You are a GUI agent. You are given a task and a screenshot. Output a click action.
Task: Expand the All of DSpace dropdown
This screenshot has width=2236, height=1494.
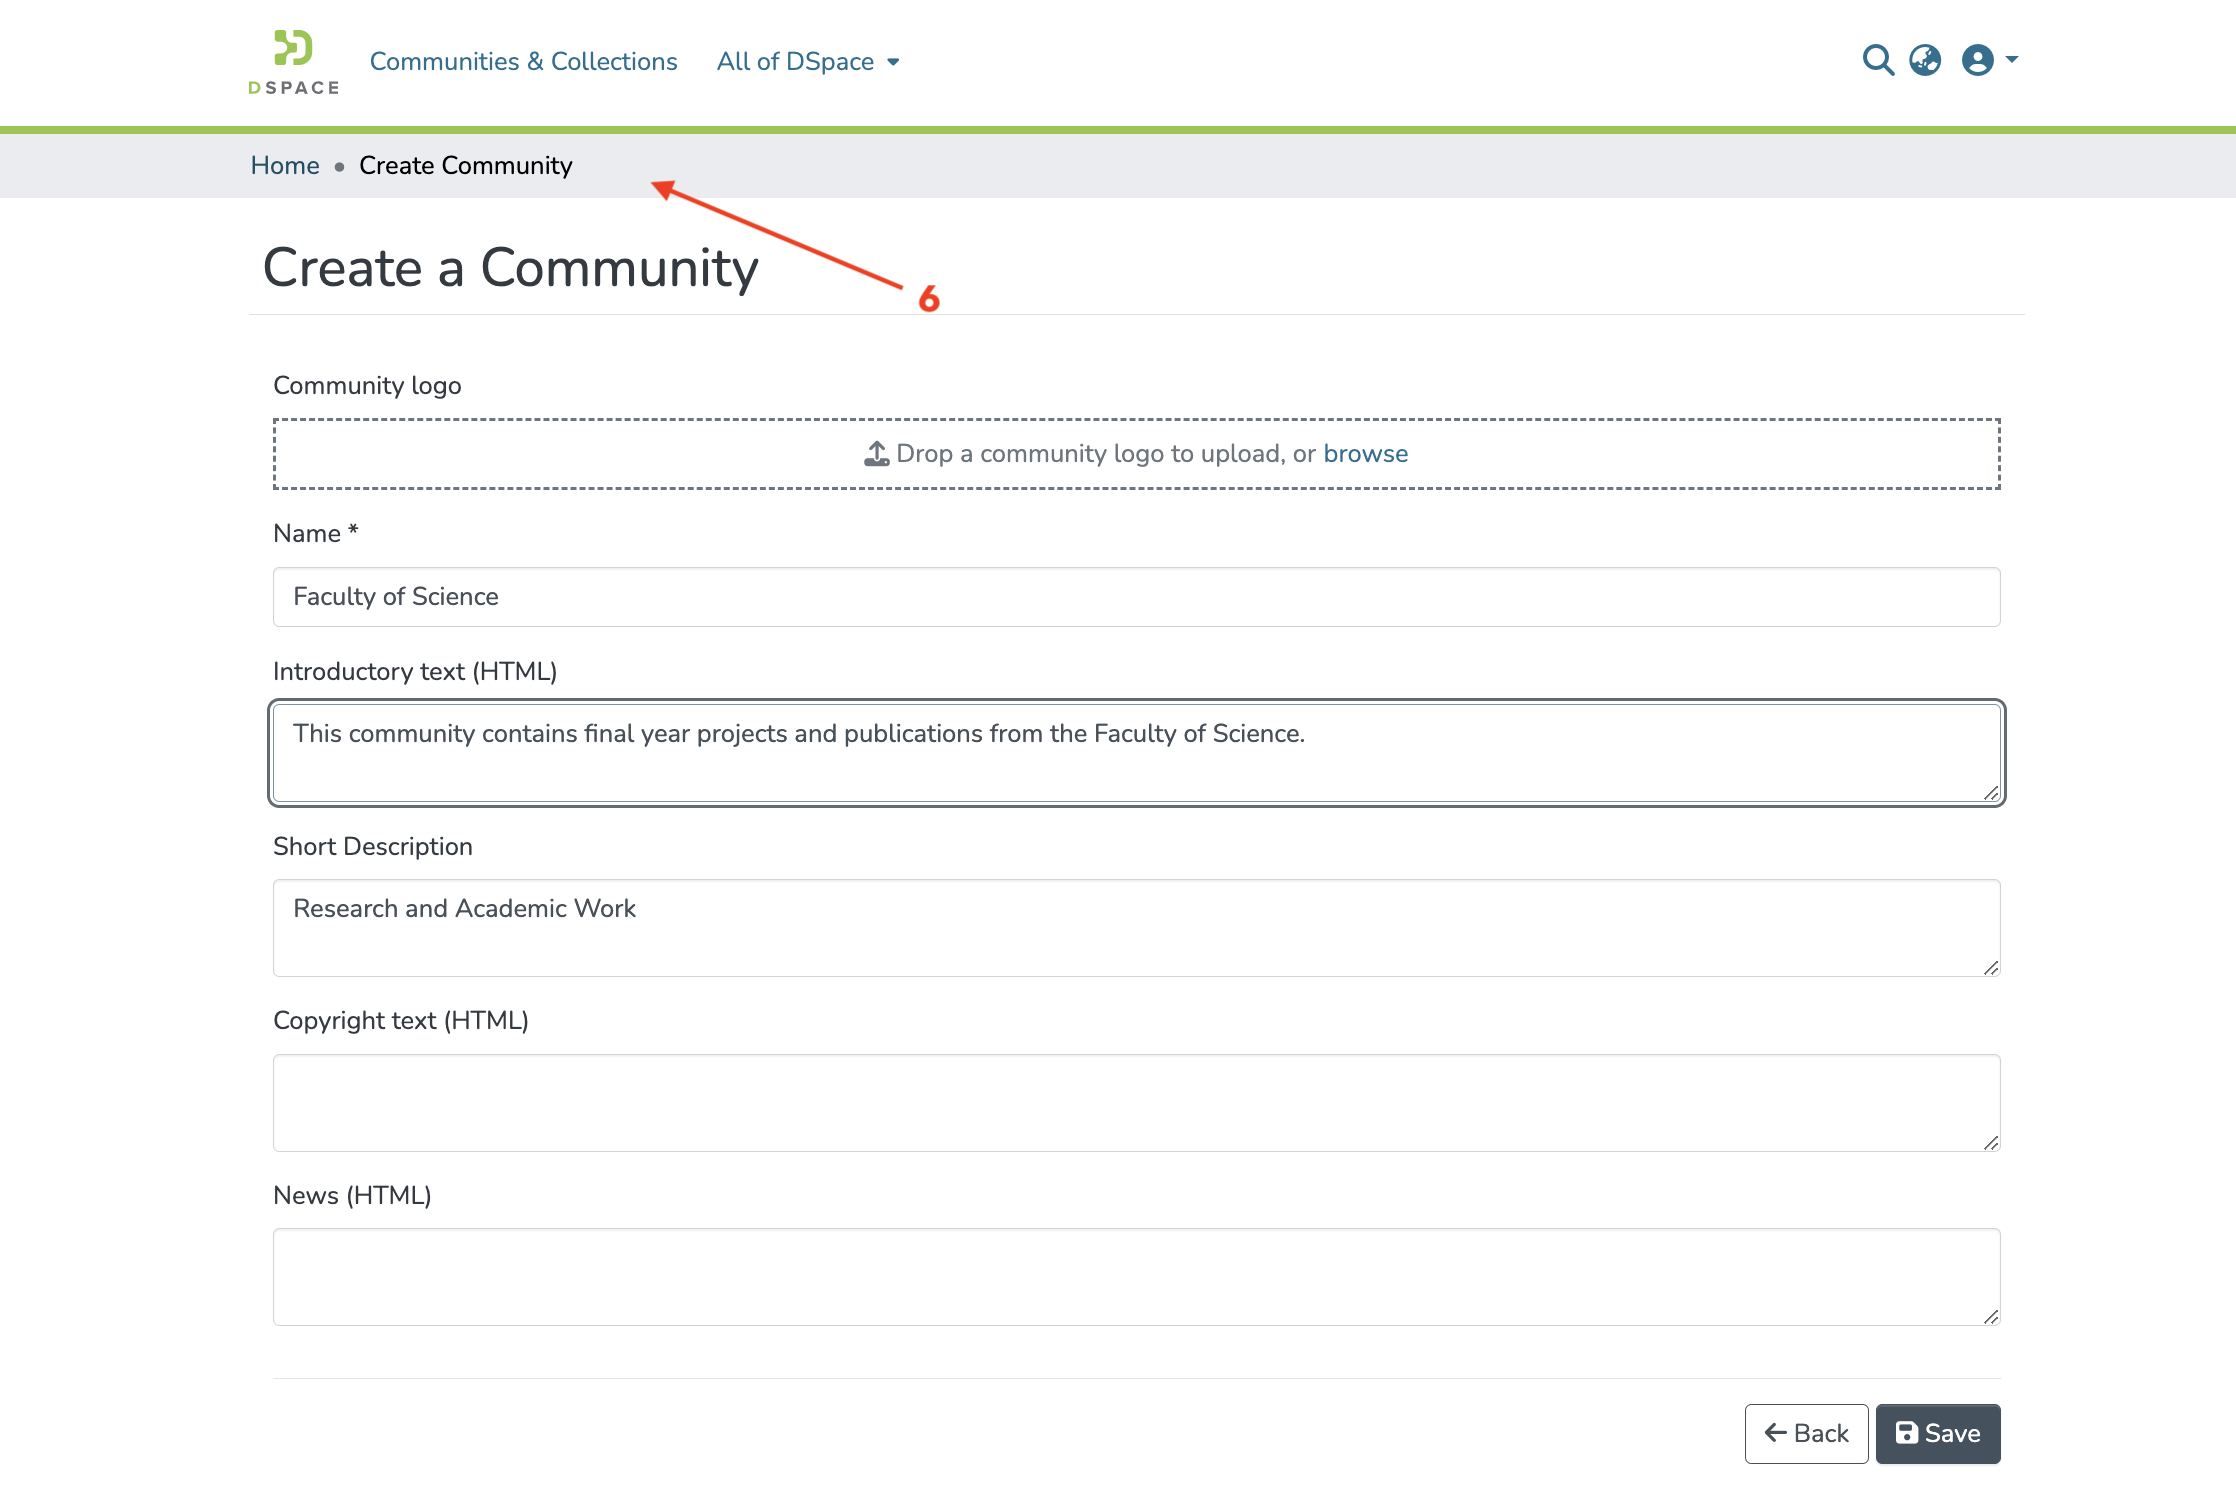(807, 62)
